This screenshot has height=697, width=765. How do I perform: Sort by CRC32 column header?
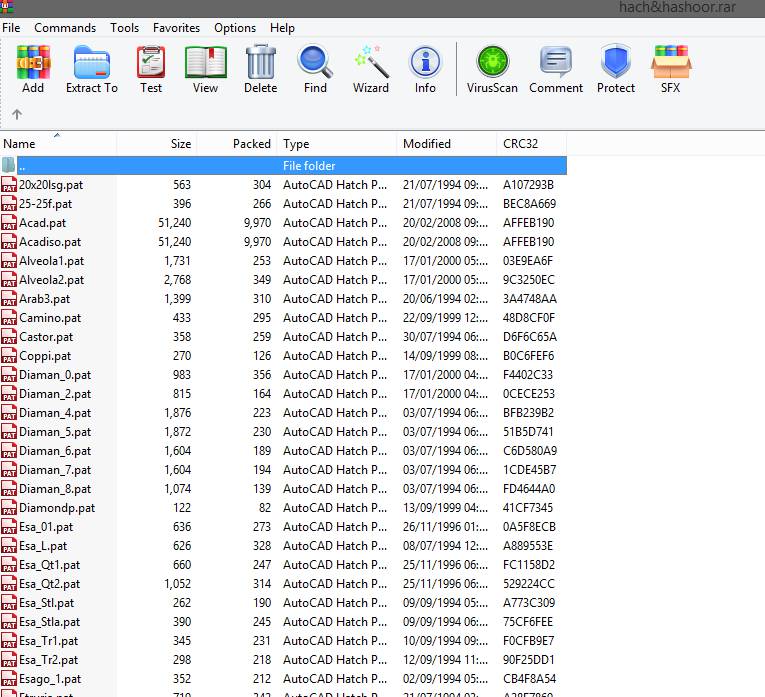coord(532,144)
